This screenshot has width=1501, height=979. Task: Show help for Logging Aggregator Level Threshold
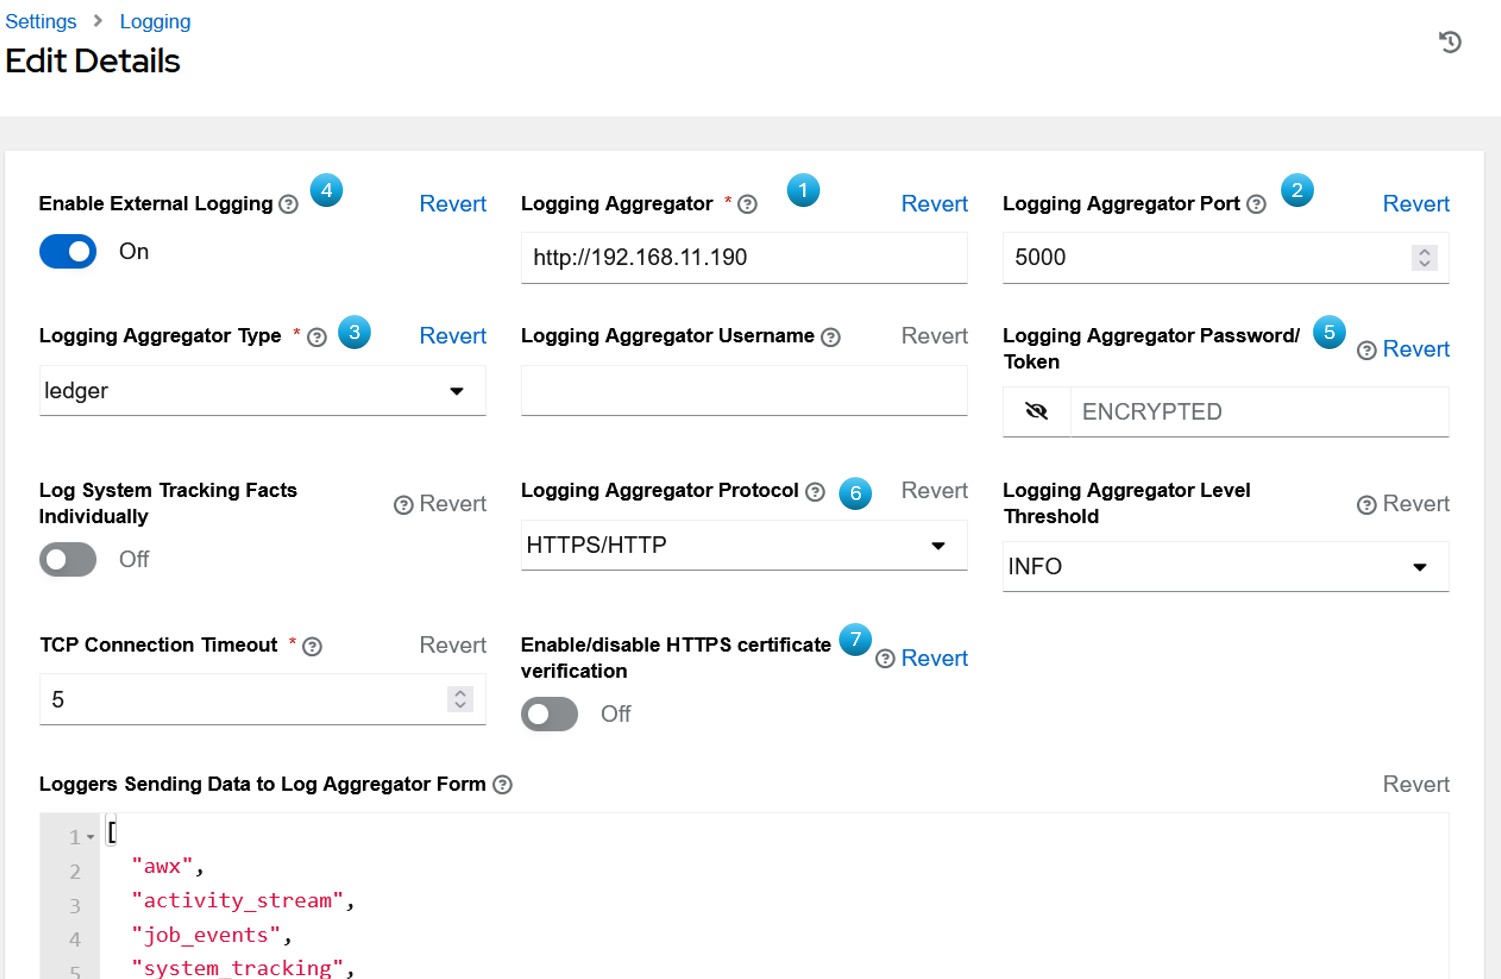1366,505
